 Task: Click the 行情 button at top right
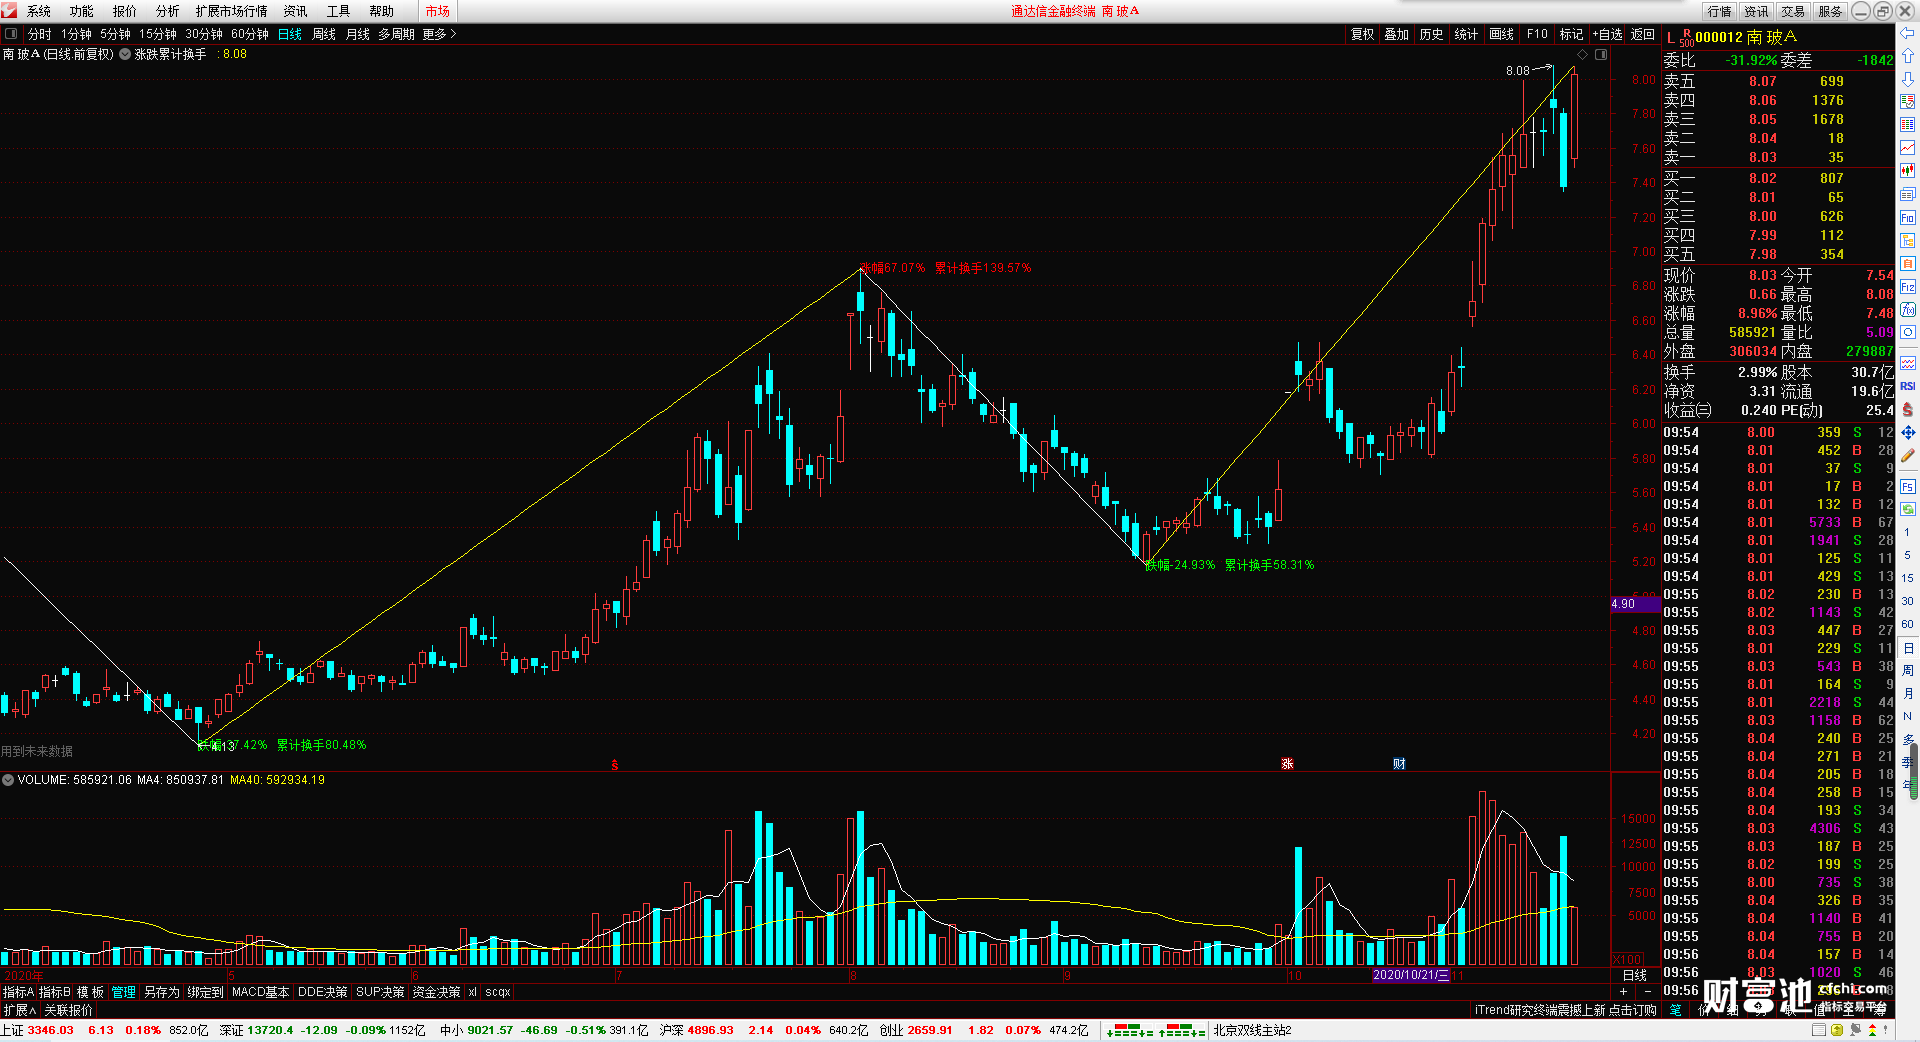(x=1719, y=11)
